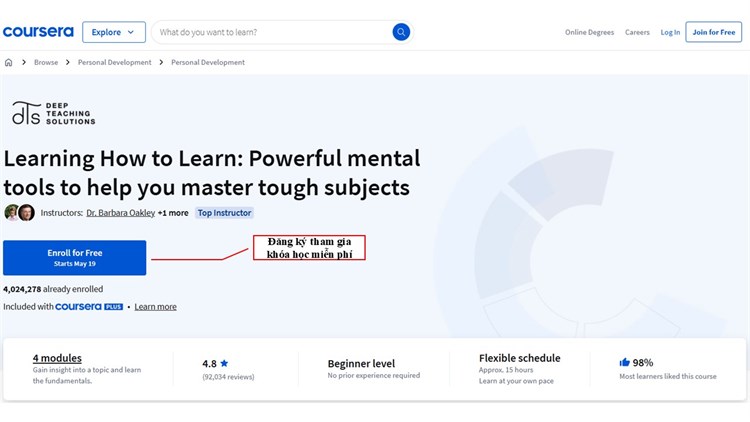Click the blue rating star icon
This screenshot has width=750, height=422.
point(224,363)
